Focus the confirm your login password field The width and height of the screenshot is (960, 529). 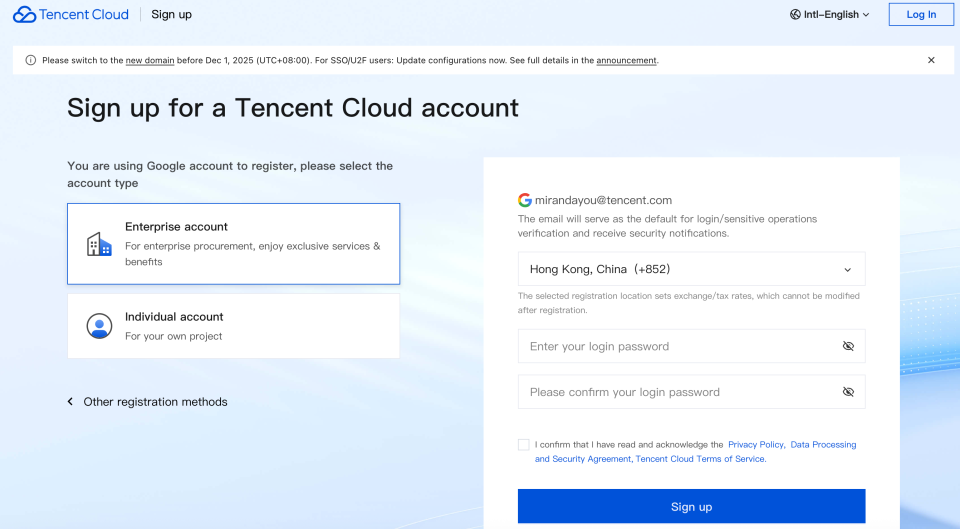tap(691, 392)
